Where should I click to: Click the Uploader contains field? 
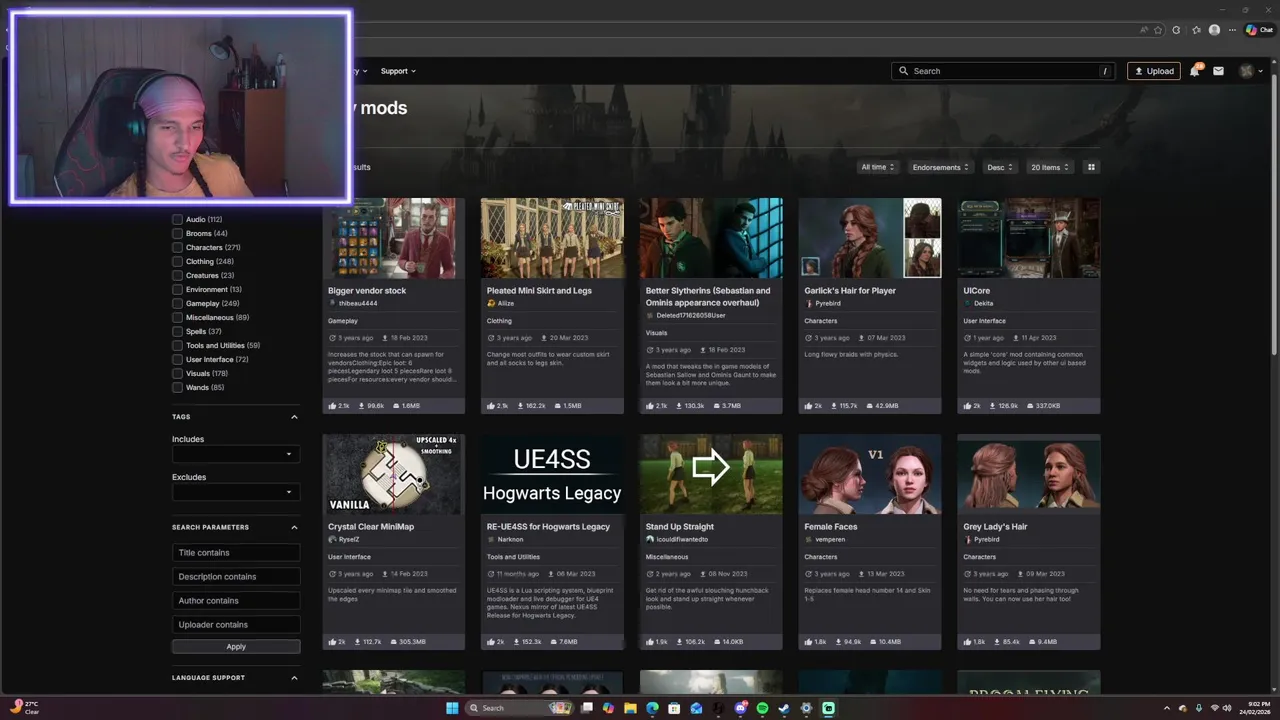click(236, 624)
